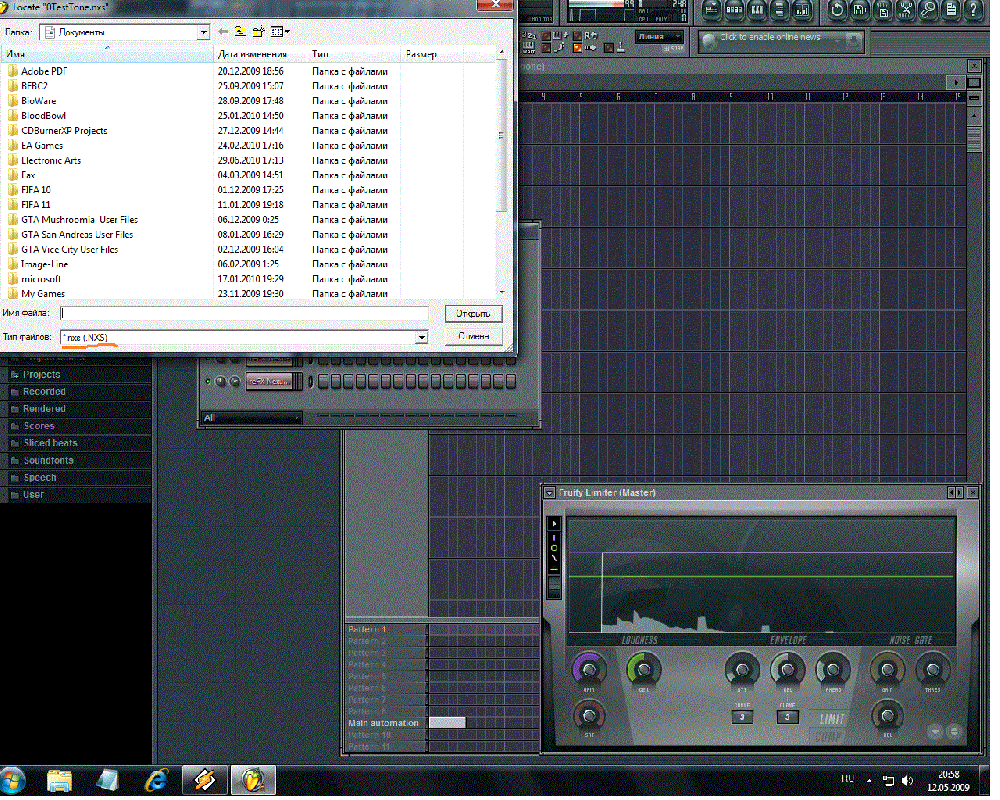Toggle first step button of bottom channel
This screenshot has width=1000, height=800.
pyautogui.click(x=323, y=382)
